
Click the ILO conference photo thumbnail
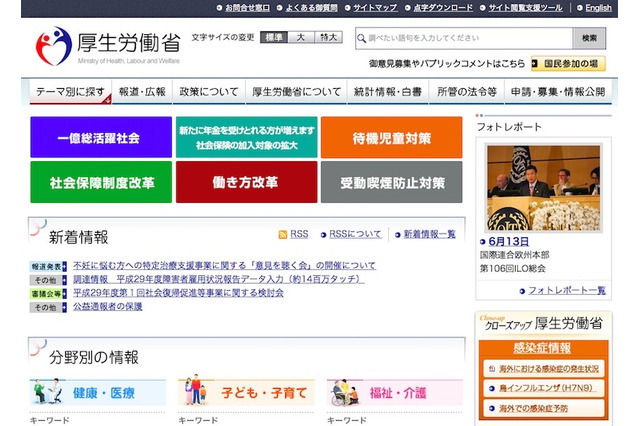point(543,188)
